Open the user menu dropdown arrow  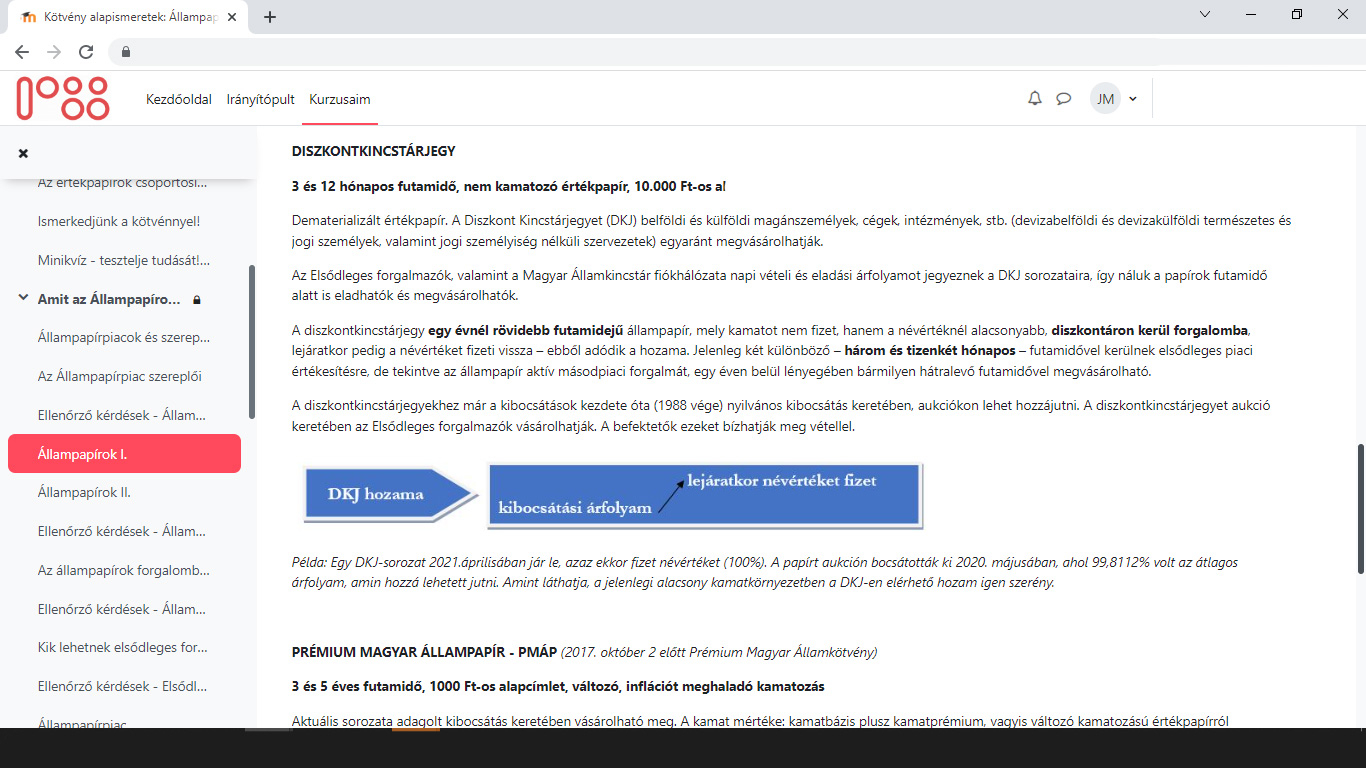pos(1133,99)
